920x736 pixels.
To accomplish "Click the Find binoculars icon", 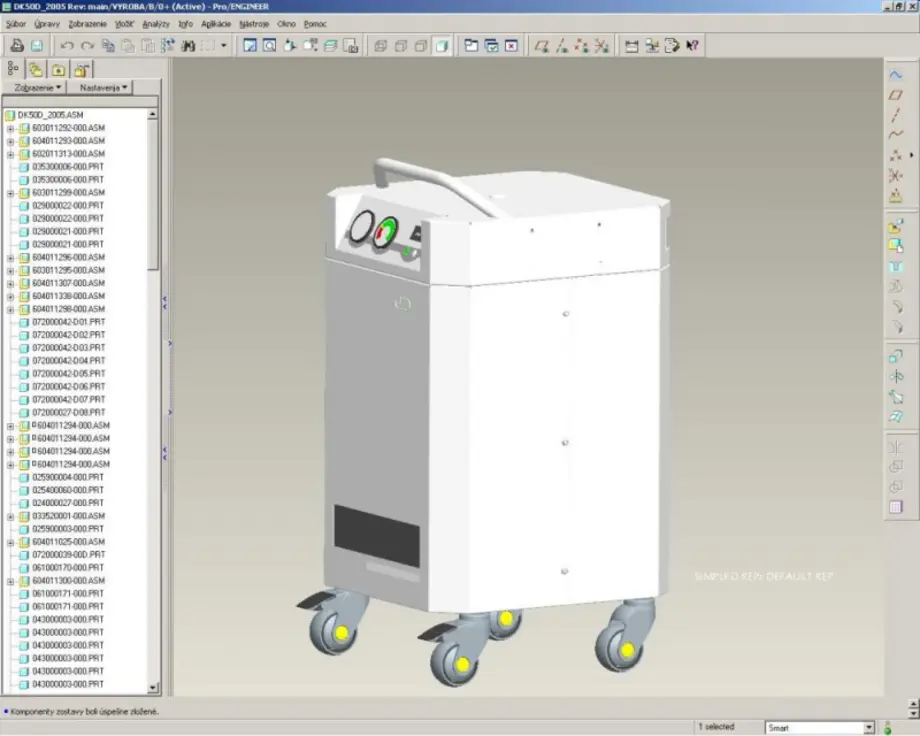I will pos(187,45).
